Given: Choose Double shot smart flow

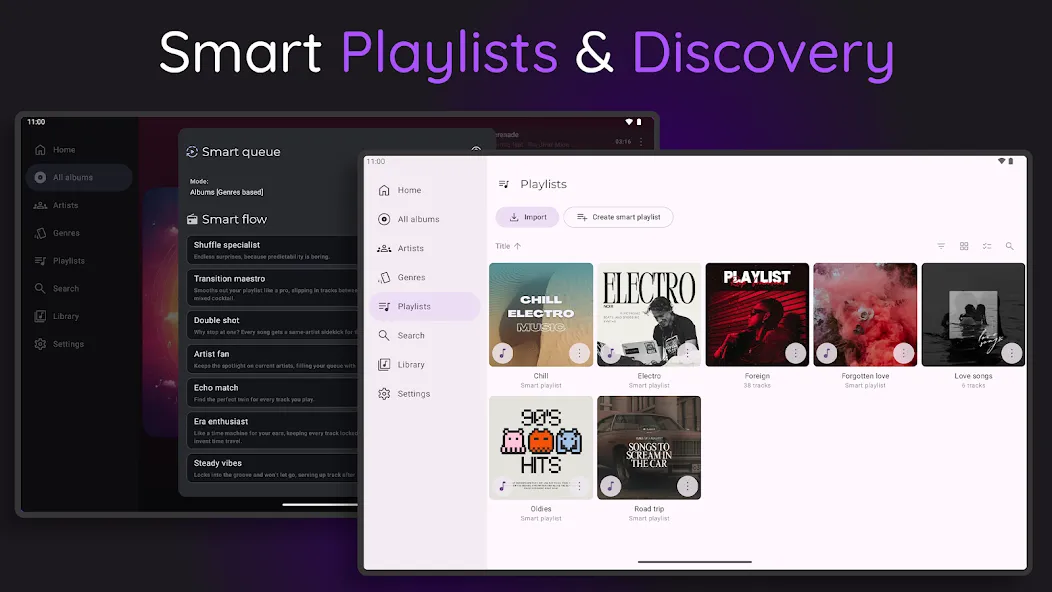Looking at the screenshot, I should pos(272,325).
